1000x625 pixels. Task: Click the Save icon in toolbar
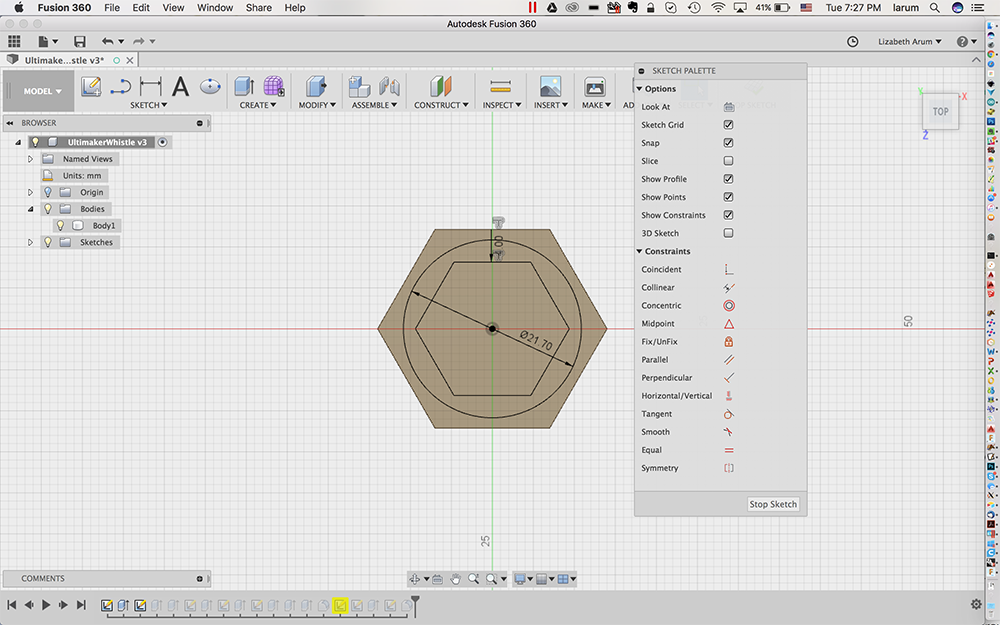click(80, 41)
